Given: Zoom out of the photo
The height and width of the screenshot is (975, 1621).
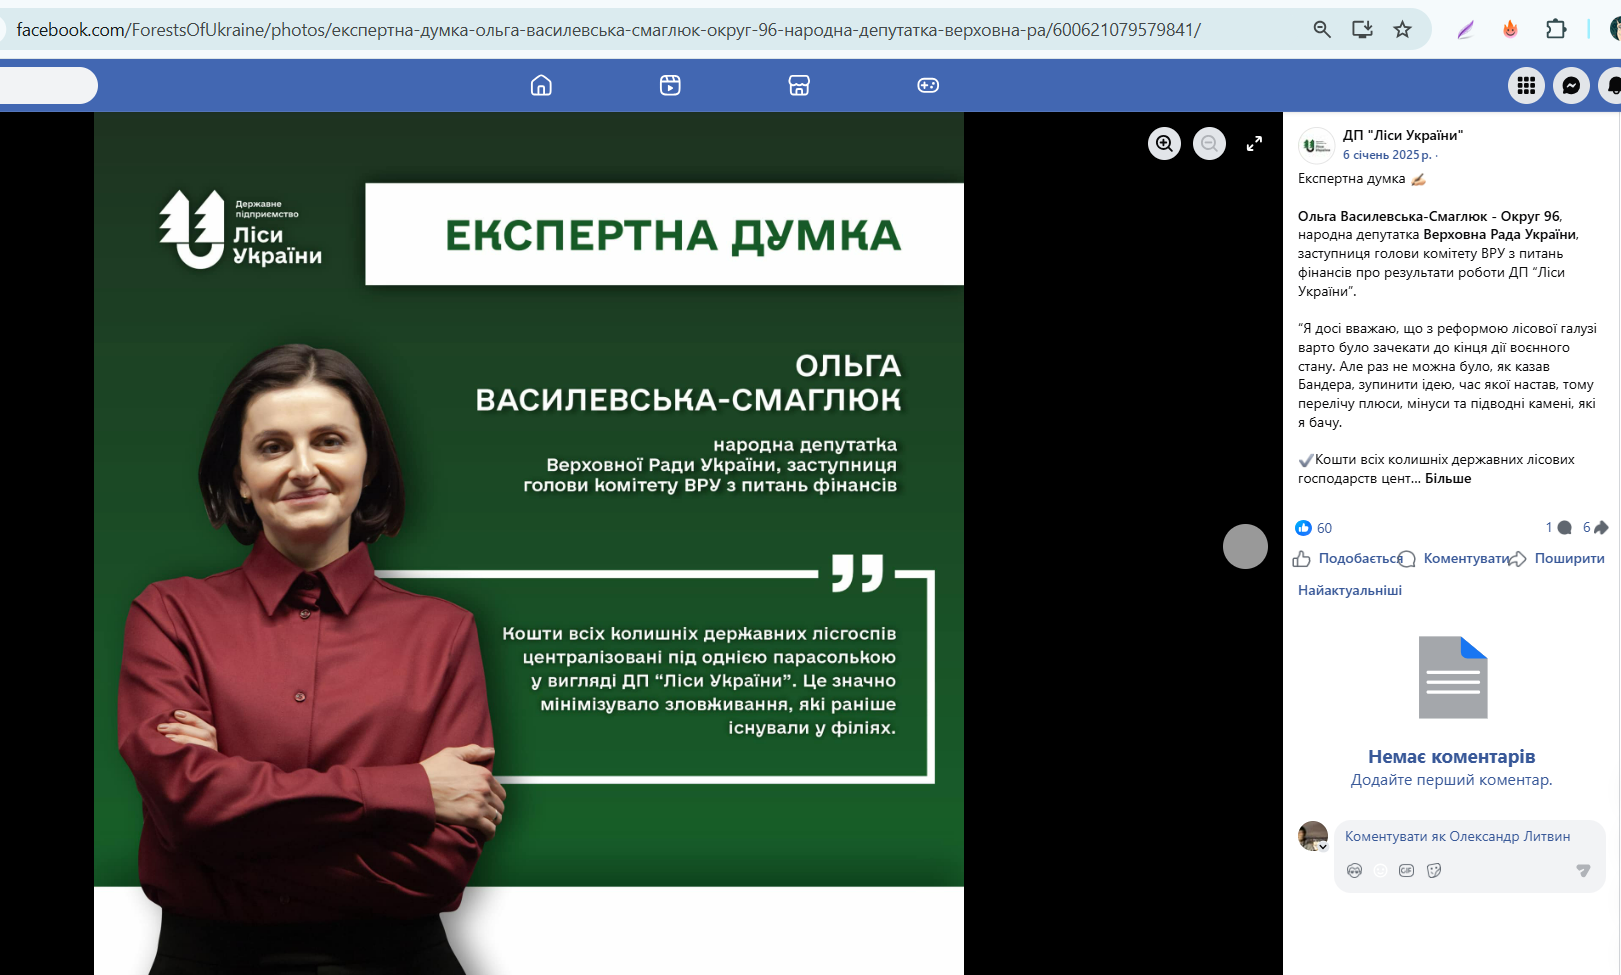Looking at the screenshot, I should (x=1209, y=143).
